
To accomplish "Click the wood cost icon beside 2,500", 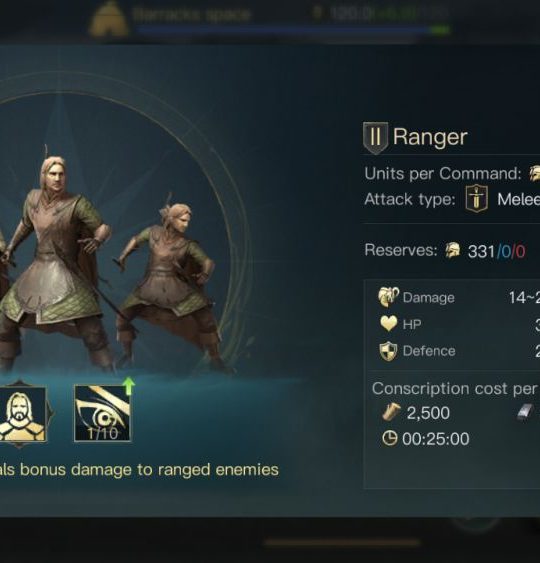I will pos(391,412).
